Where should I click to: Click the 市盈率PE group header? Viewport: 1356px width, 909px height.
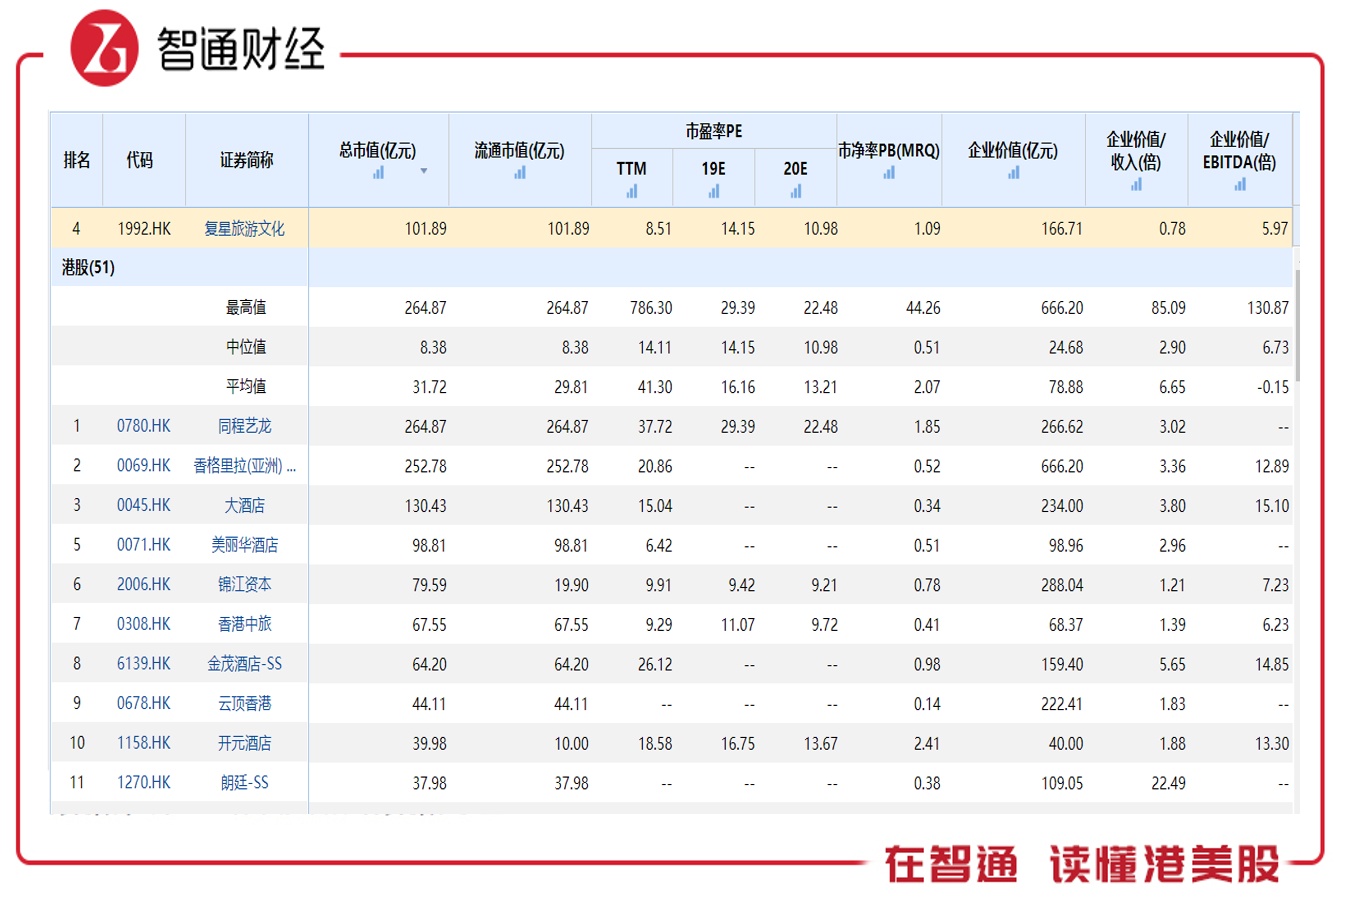tap(714, 131)
